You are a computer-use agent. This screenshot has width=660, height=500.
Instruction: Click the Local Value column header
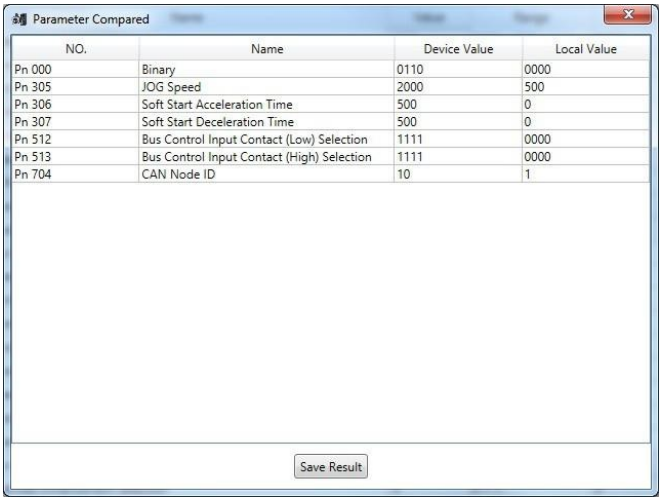tap(586, 49)
